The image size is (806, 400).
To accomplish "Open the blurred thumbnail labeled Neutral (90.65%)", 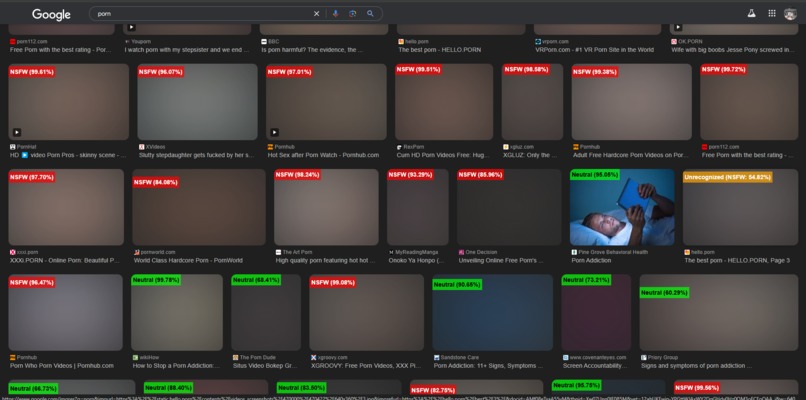I will (492, 313).
